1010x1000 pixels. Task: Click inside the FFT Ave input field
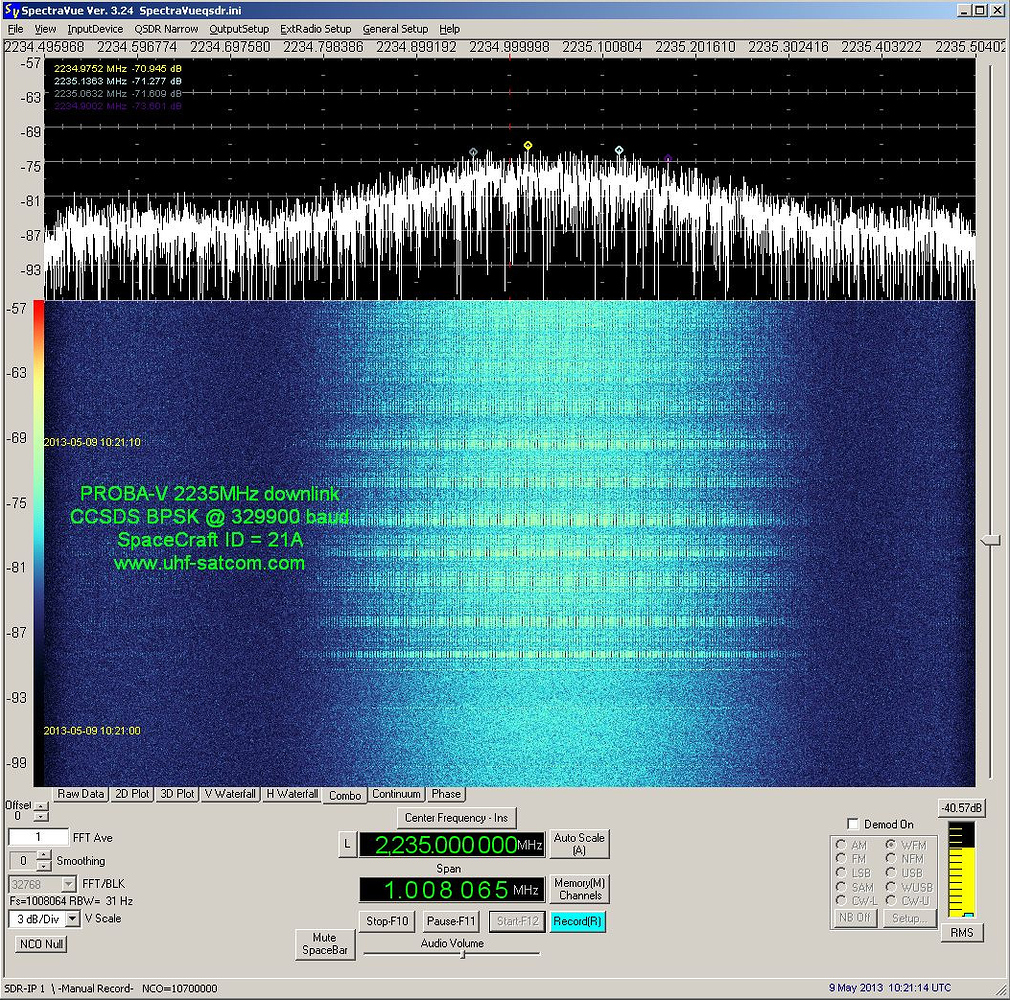38,836
